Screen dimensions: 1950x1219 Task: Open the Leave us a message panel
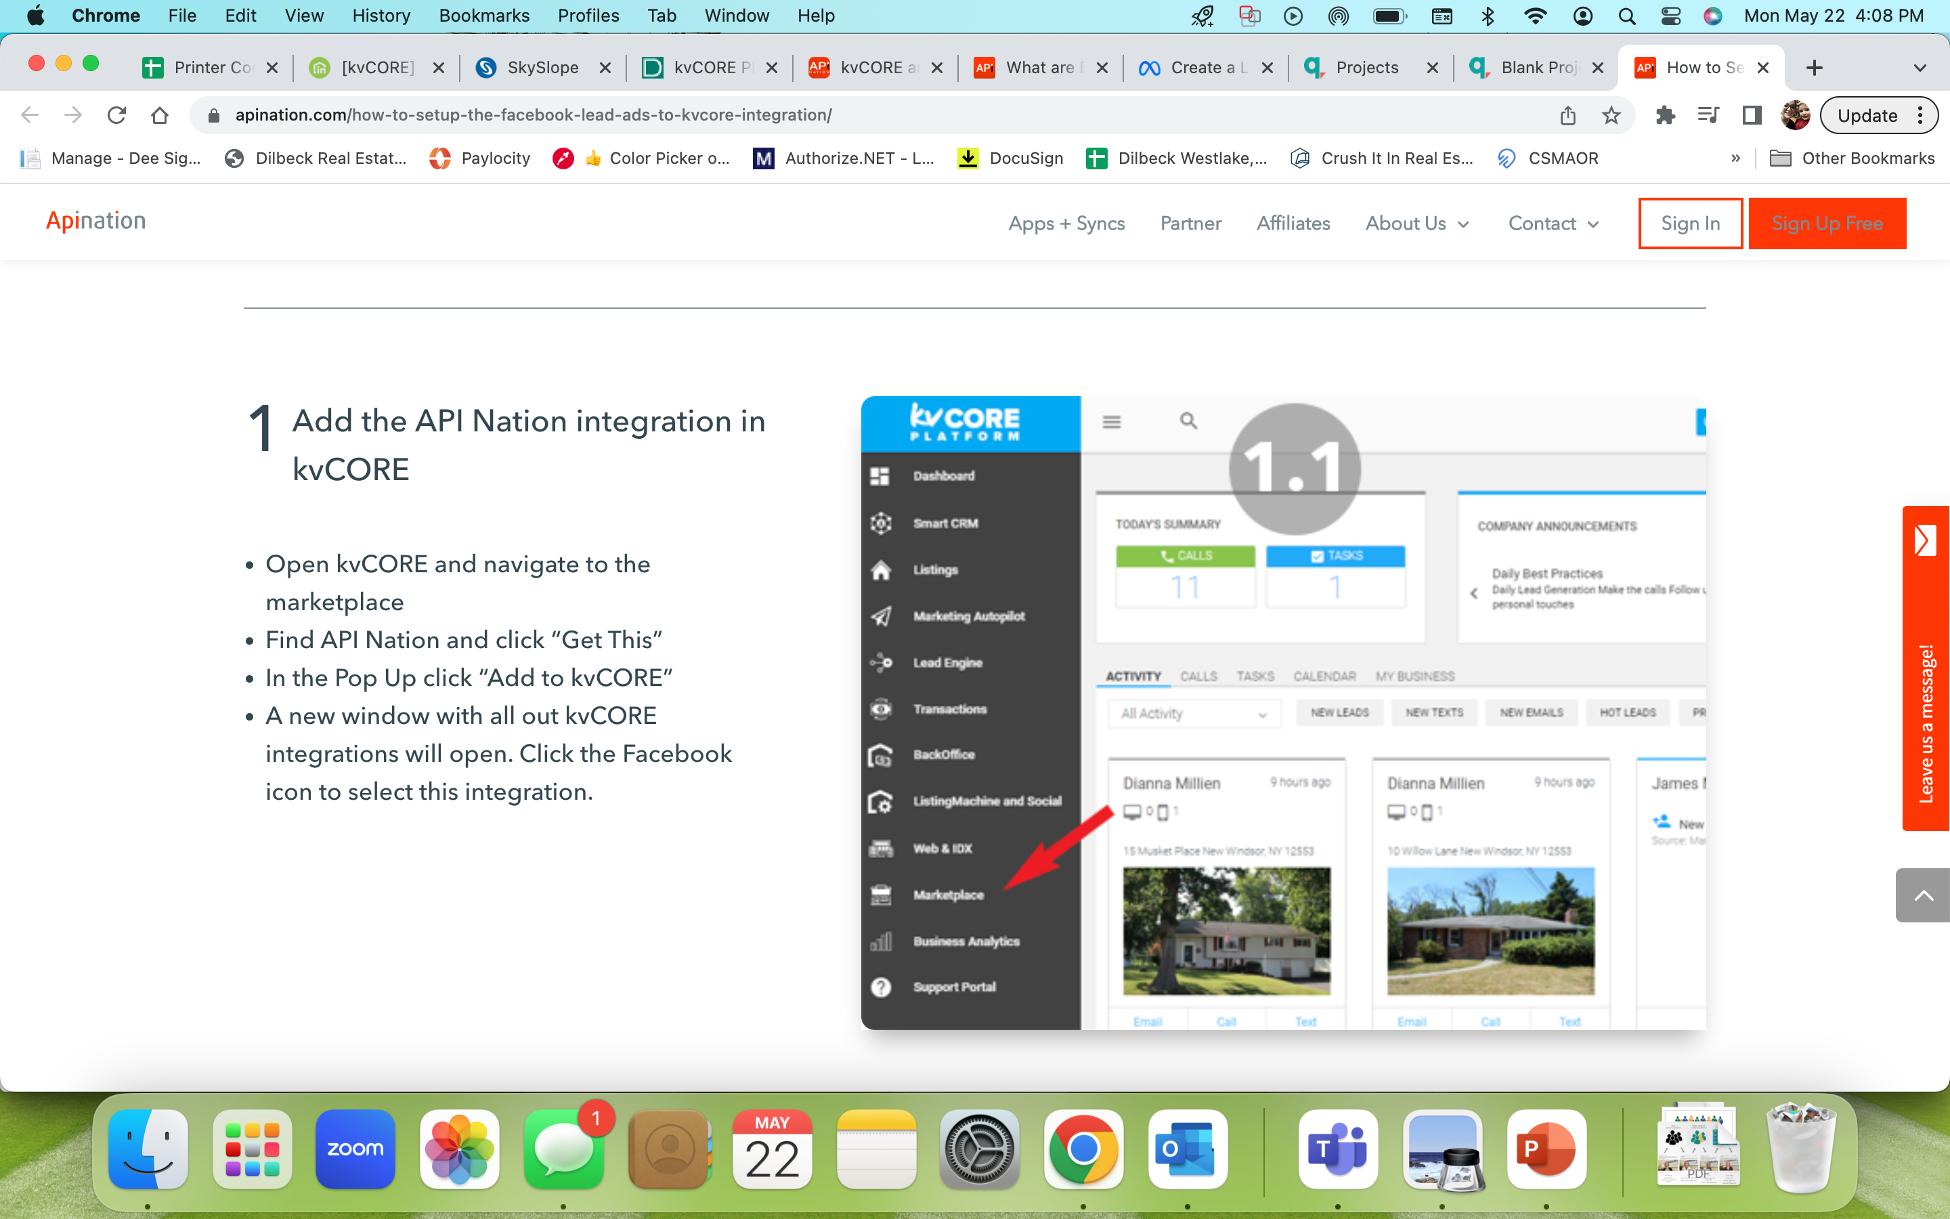pyautogui.click(x=1925, y=668)
